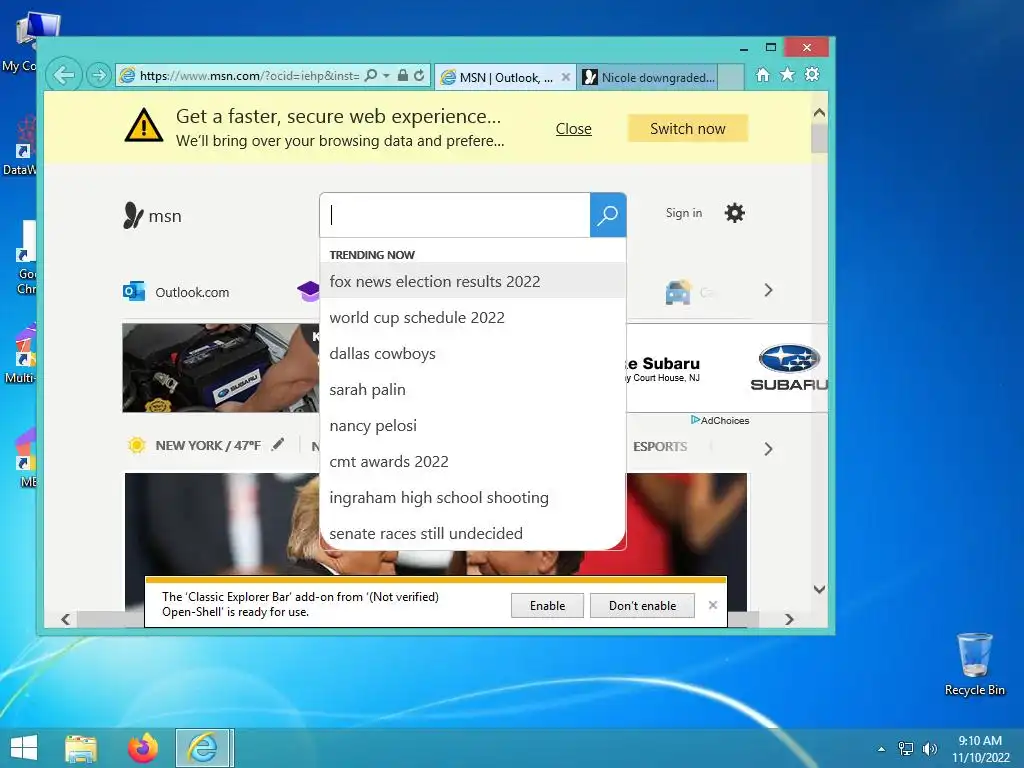The image size is (1024, 768).
Task: Open the Windows Start button
Action: (24, 748)
